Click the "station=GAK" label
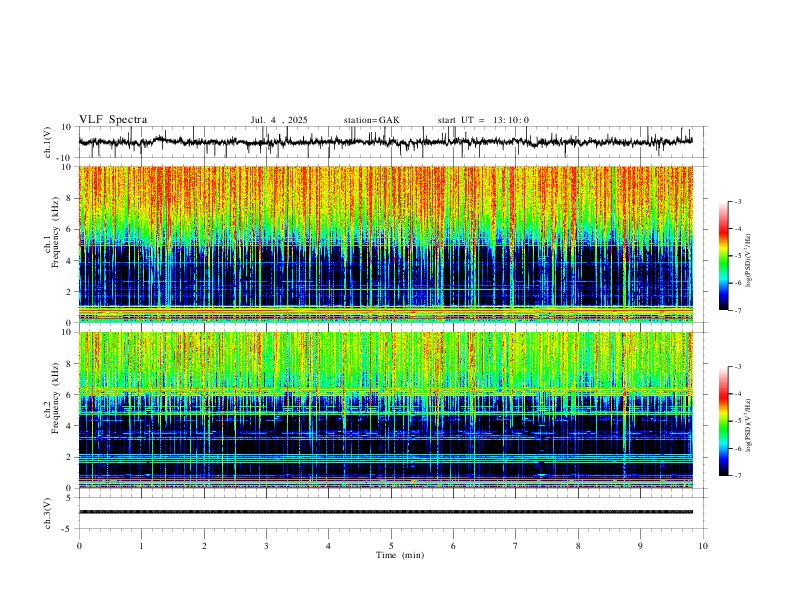792x612 pixels. pos(371,120)
